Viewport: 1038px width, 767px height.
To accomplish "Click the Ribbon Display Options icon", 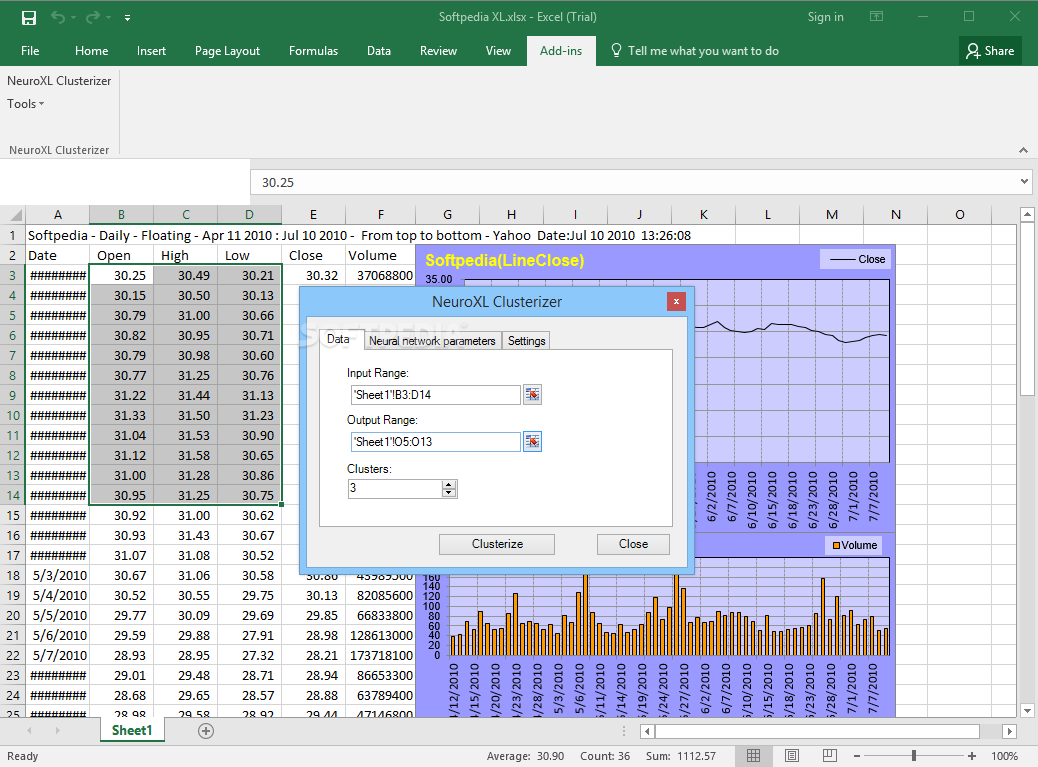I will pyautogui.click(x=876, y=17).
